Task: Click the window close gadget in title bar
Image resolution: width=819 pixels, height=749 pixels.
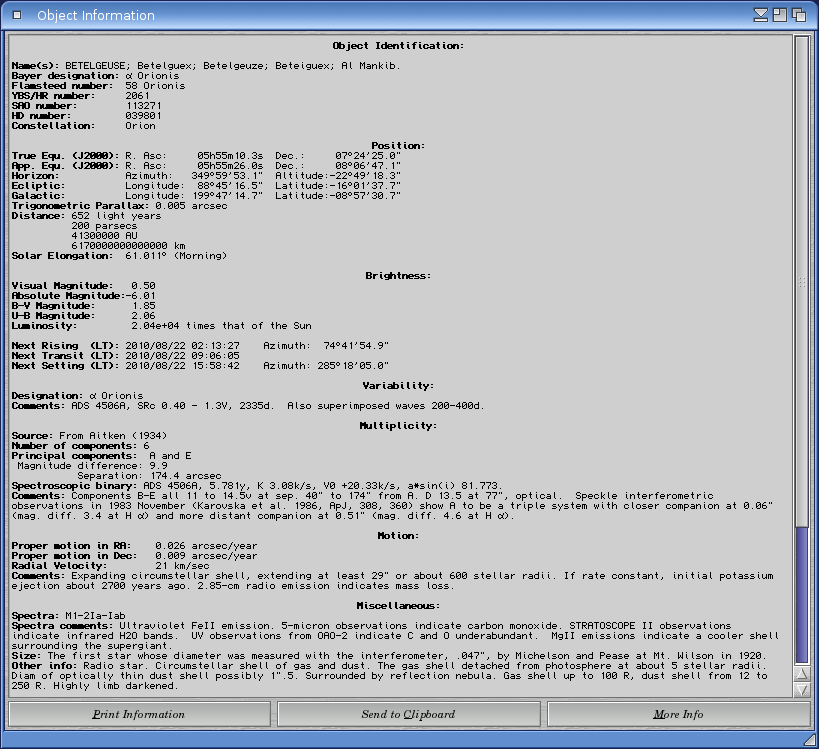Action: (x=16, y=15)
